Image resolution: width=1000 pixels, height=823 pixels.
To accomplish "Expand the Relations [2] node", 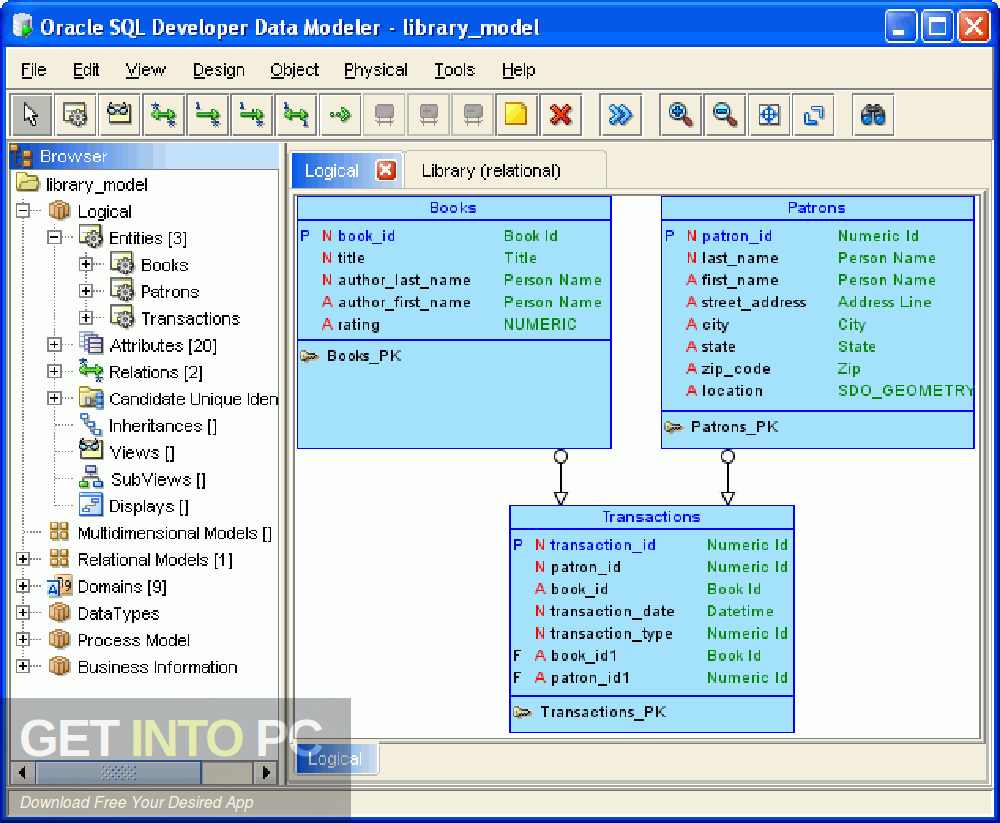I will (55, 371).
